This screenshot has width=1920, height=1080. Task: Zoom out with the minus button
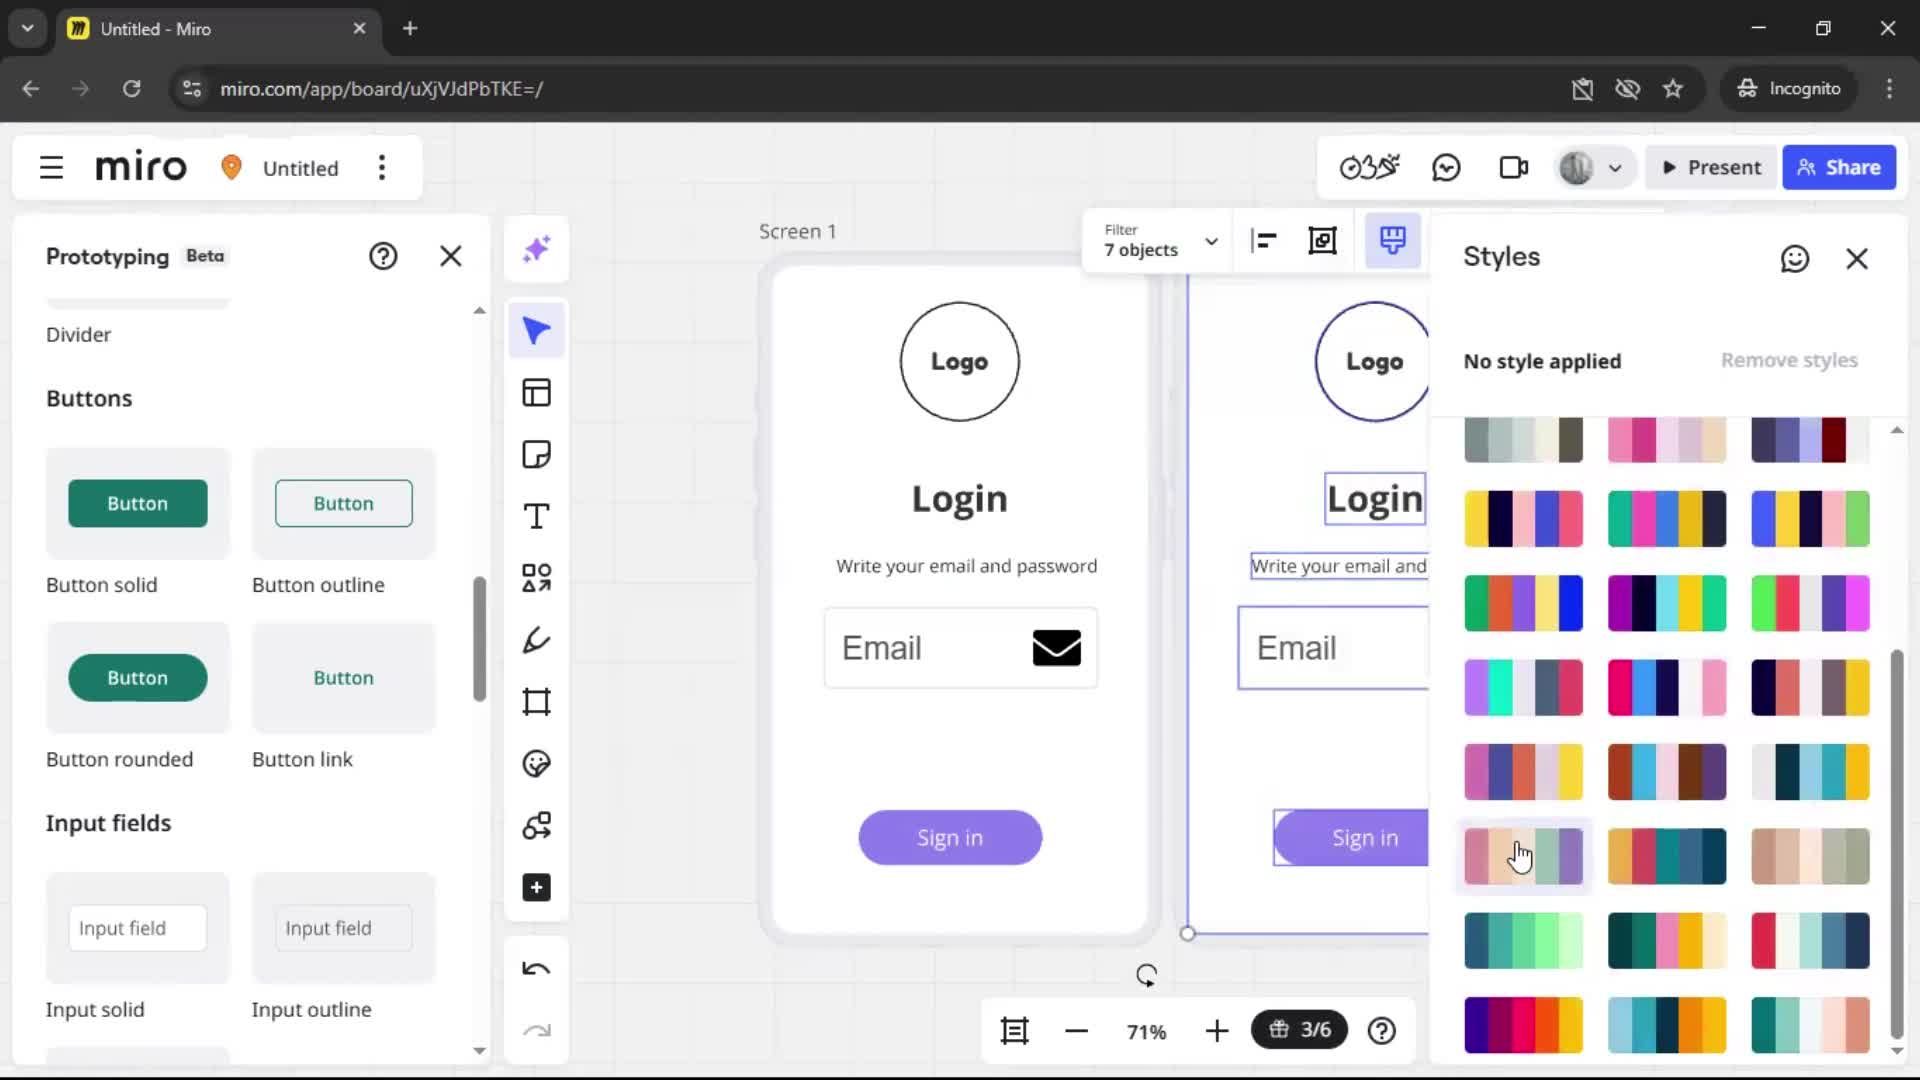[1076, 1031]
